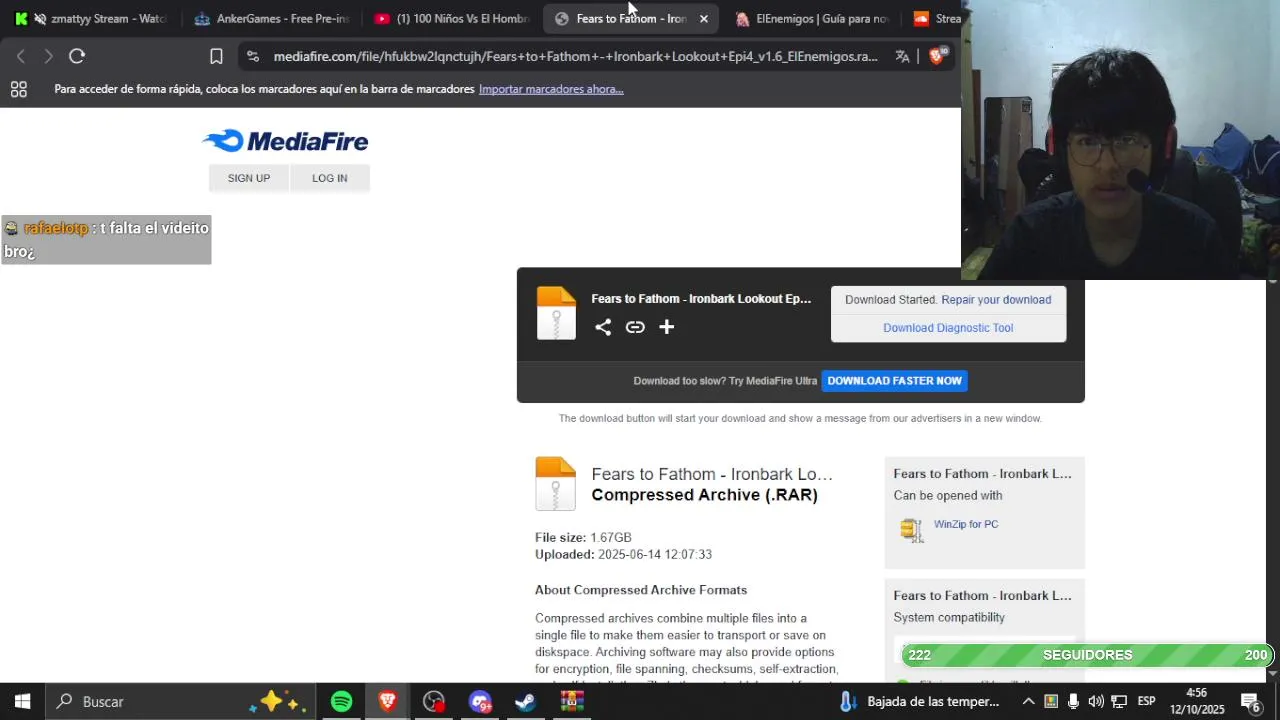The width and height of the screenshot is (1280, 720).
Task: Click Importar marcadores ahora link
Action: click(551, 89)
